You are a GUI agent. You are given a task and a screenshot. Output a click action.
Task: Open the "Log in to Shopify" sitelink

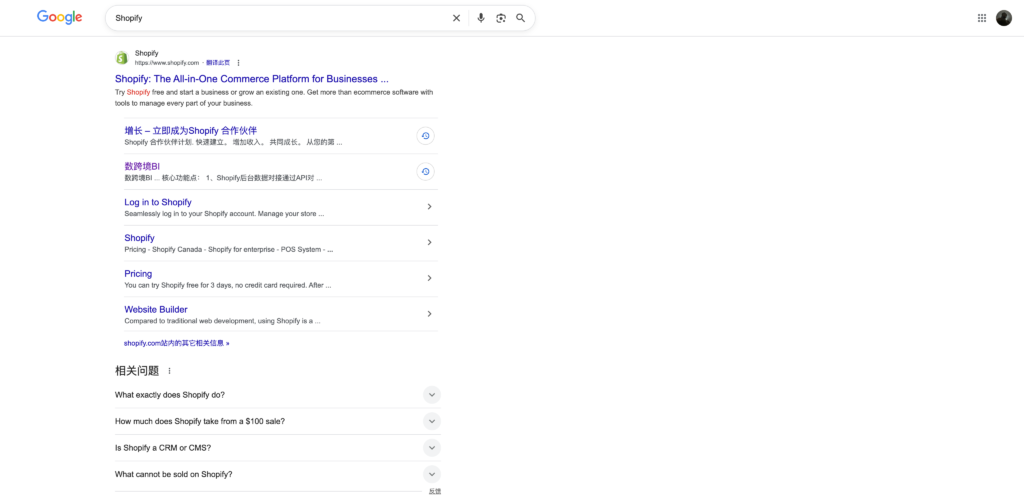(158, 202)
